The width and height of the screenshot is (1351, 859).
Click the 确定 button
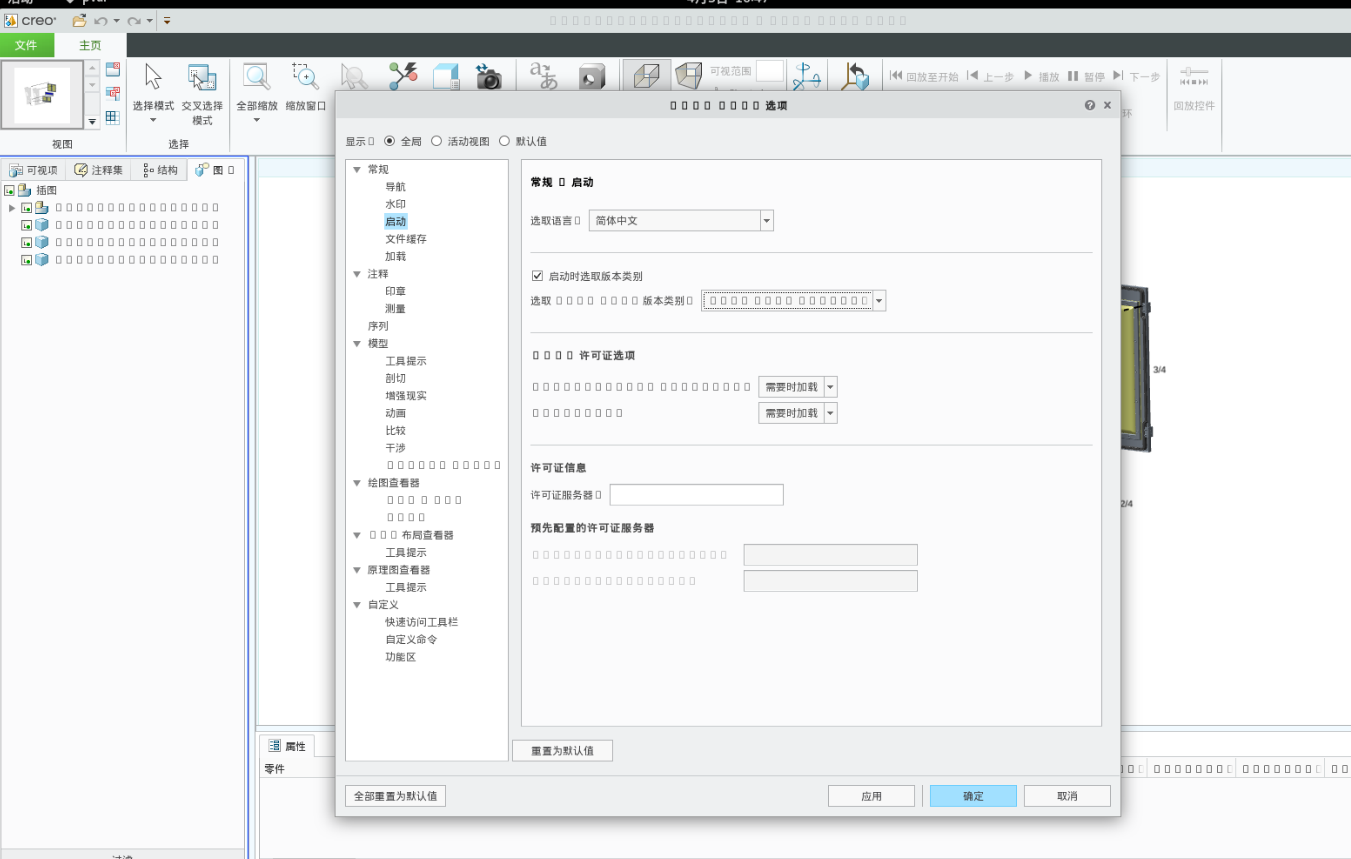973,796
